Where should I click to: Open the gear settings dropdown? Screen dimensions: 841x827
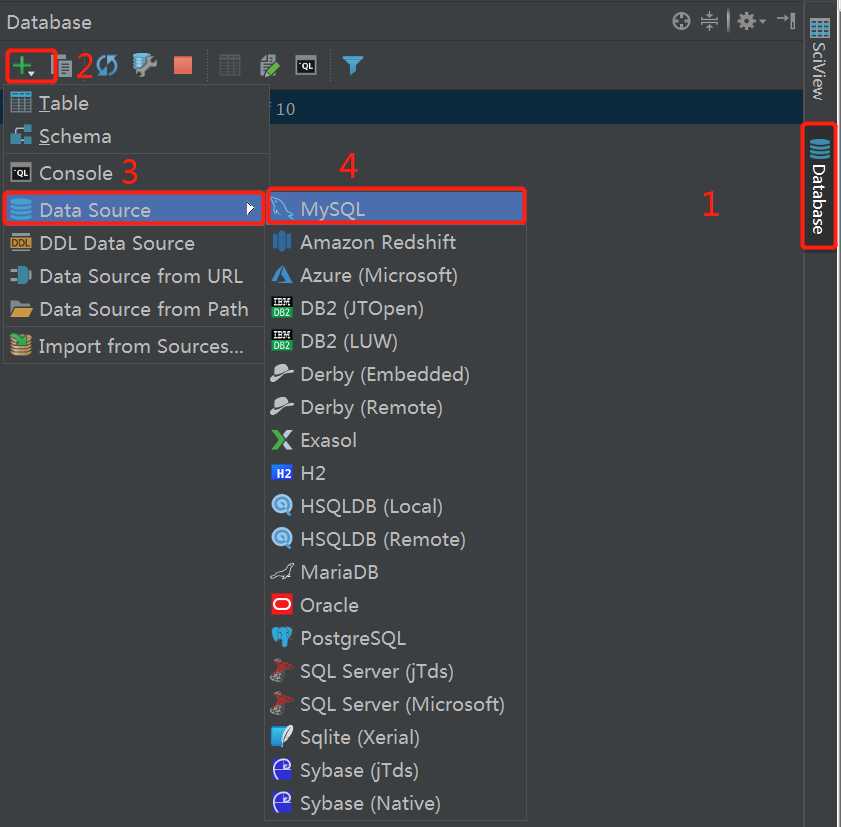(751, 21)
